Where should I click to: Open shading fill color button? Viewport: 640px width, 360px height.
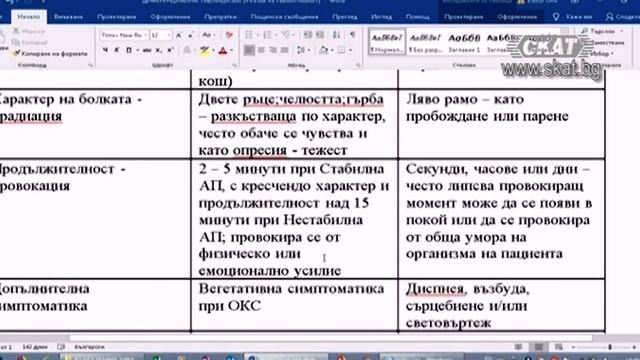pyautogui.click(x=323, y=50)
